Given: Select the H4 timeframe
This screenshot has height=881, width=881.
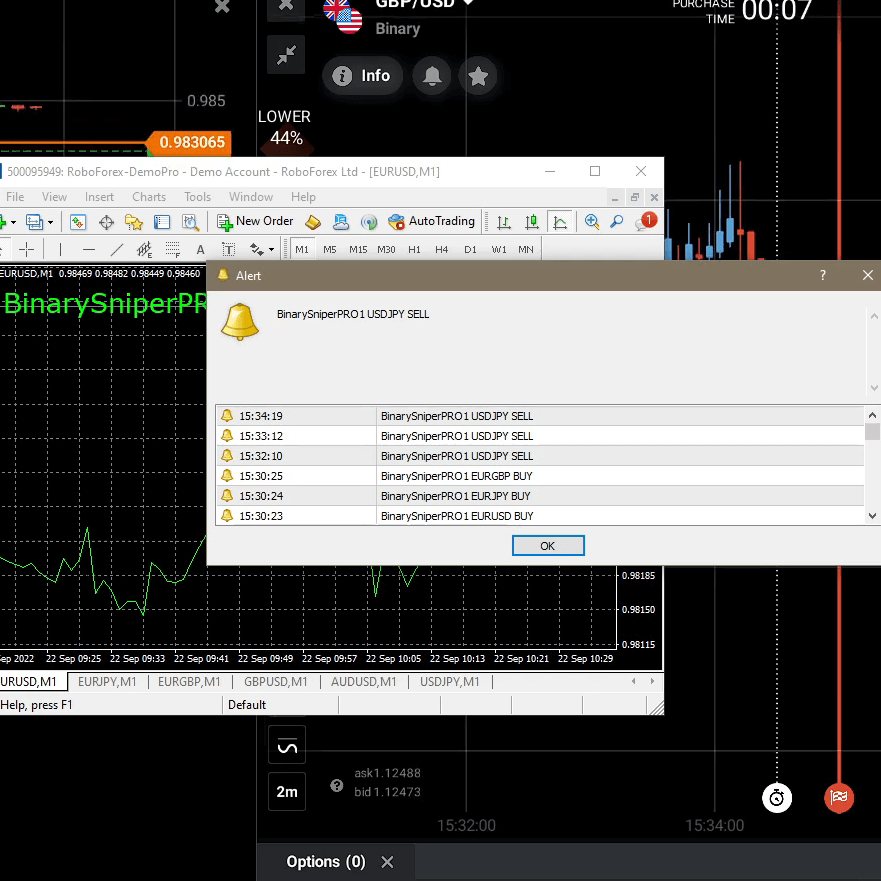Looking at the screenshot, I should (442, 249).
